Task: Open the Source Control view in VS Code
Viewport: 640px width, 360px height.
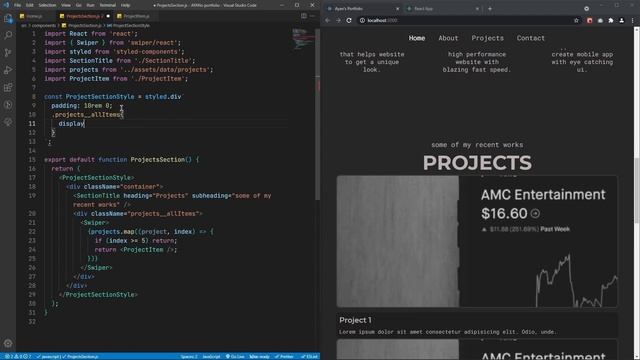Action: coord(8,53)
